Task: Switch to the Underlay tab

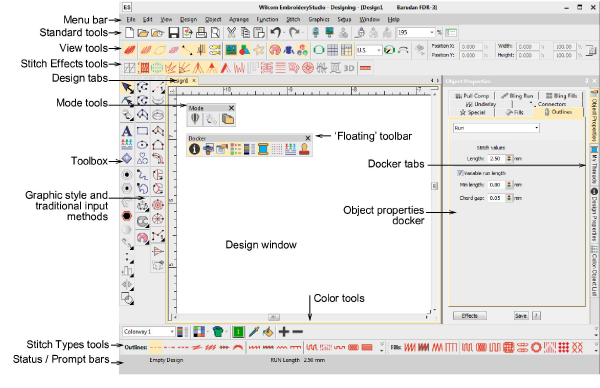Action: coord(481,104)
